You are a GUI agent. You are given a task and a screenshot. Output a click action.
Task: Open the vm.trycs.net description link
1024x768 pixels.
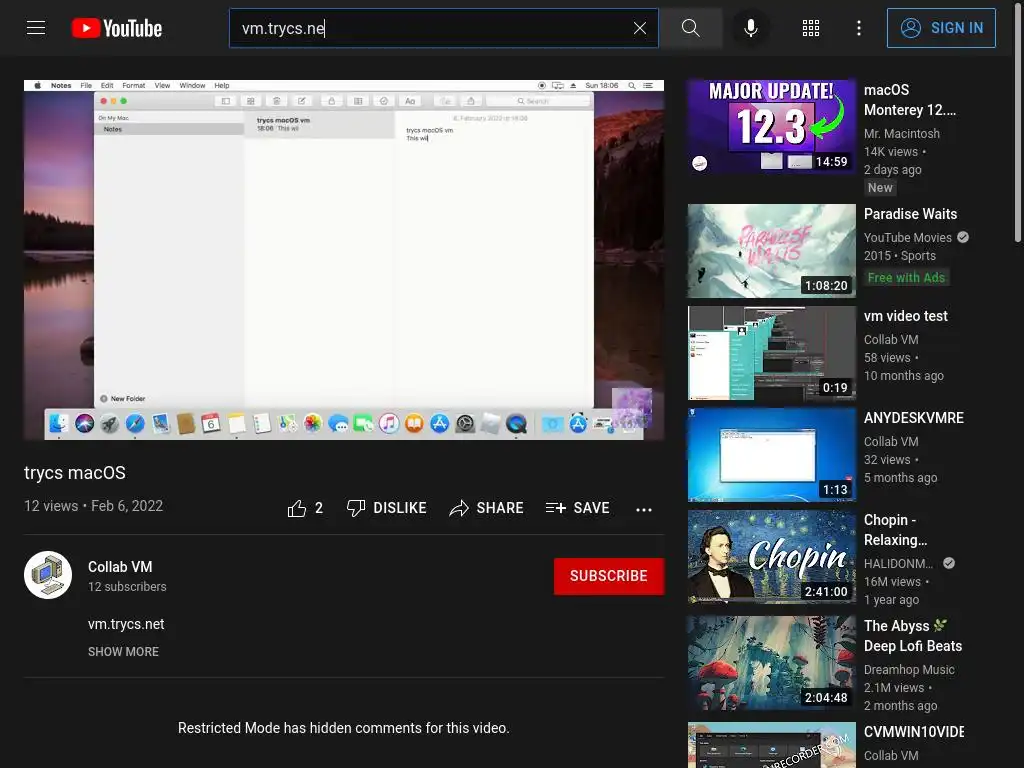click(126, 624)
